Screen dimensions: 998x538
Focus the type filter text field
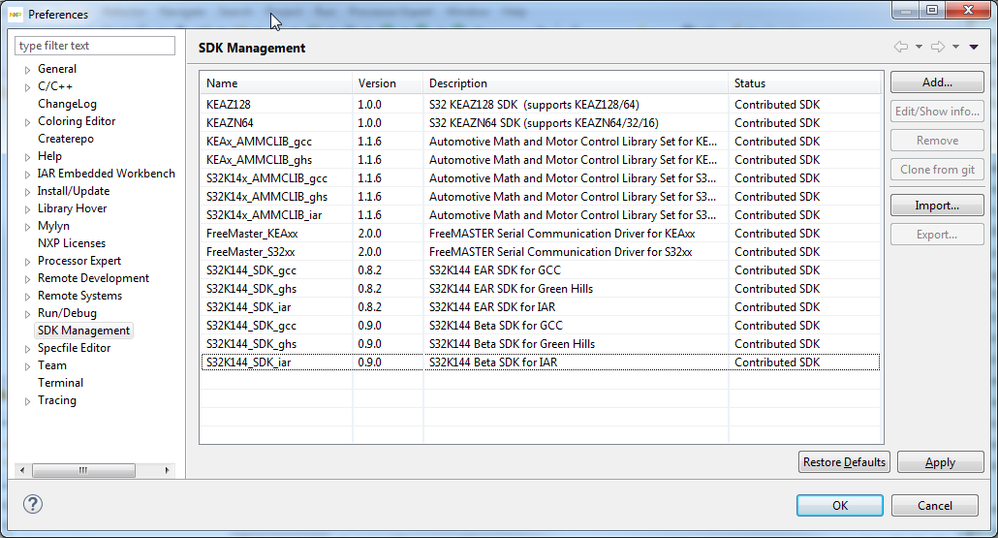pyautogui.click(x=95, y=46)
